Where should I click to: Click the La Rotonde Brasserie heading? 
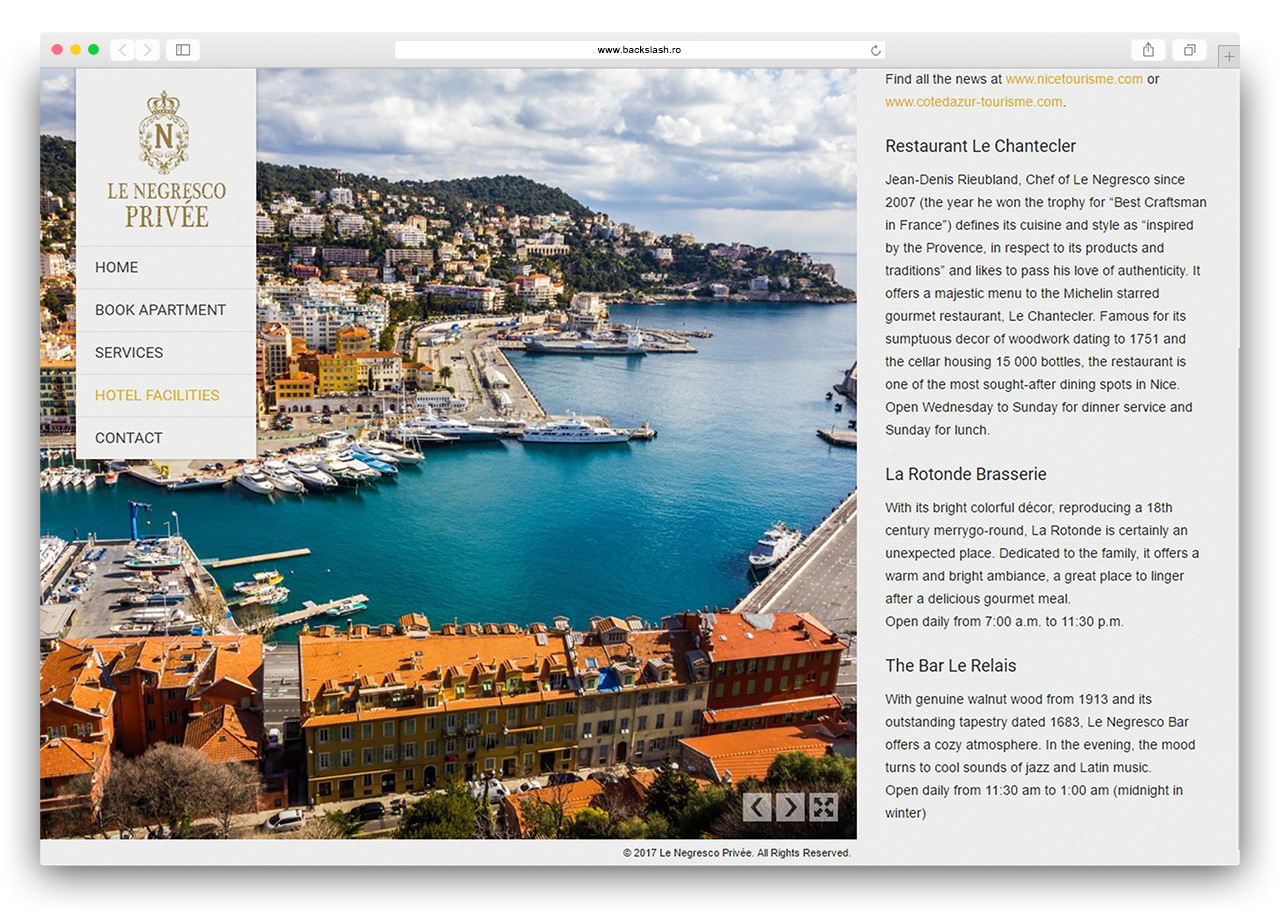point(966,474)
